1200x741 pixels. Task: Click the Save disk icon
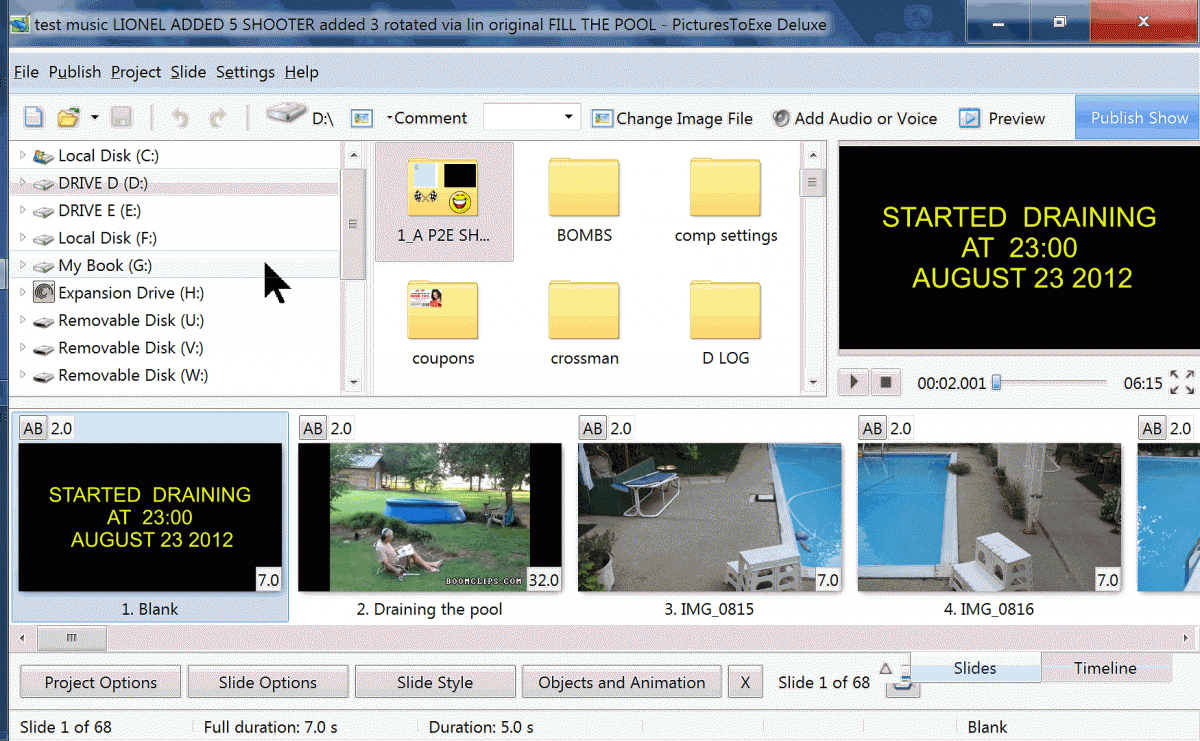coord(121,118)
